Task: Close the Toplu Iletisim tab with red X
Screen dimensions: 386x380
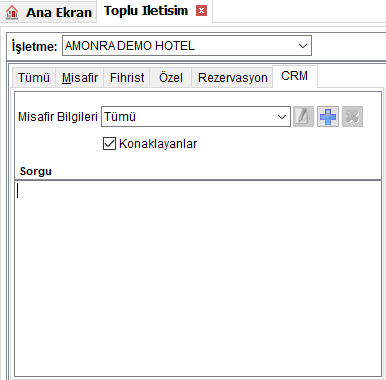Action: [201, 11]
